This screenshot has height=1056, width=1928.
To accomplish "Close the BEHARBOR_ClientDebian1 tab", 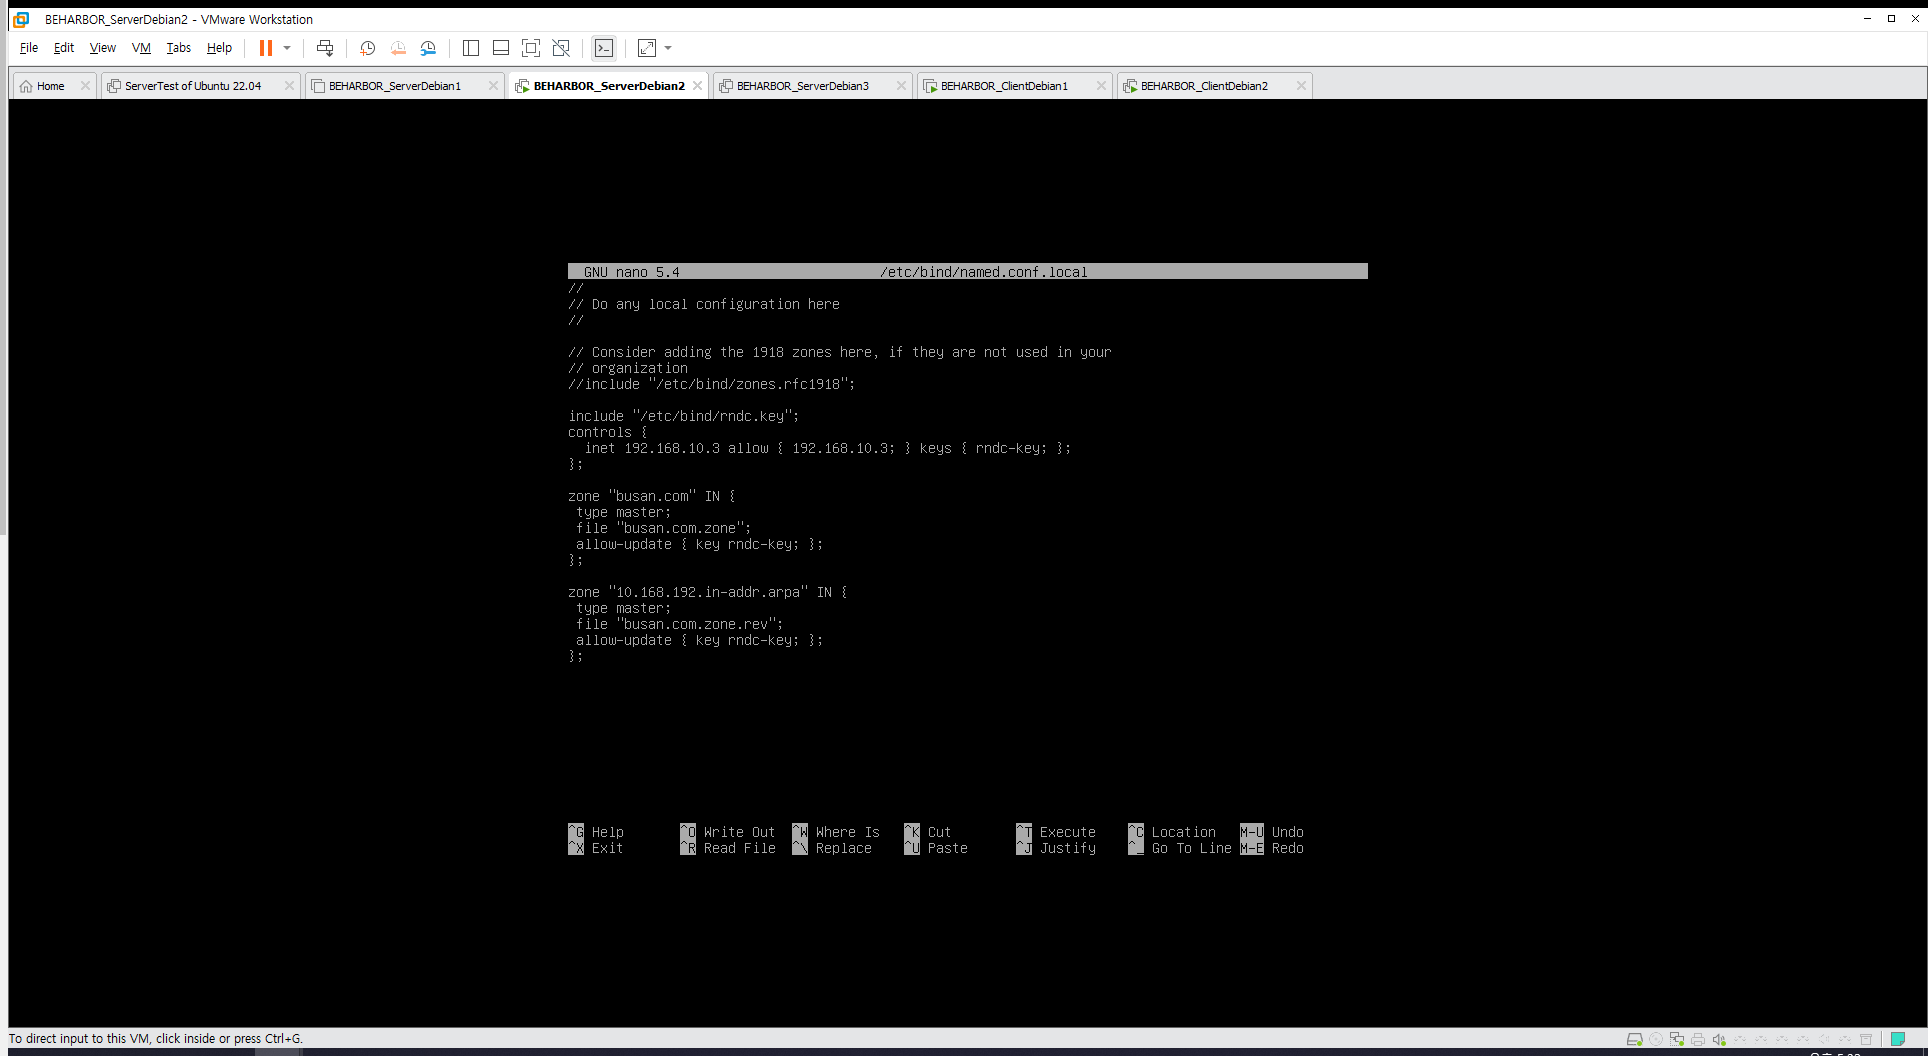I will [1101, 86].
